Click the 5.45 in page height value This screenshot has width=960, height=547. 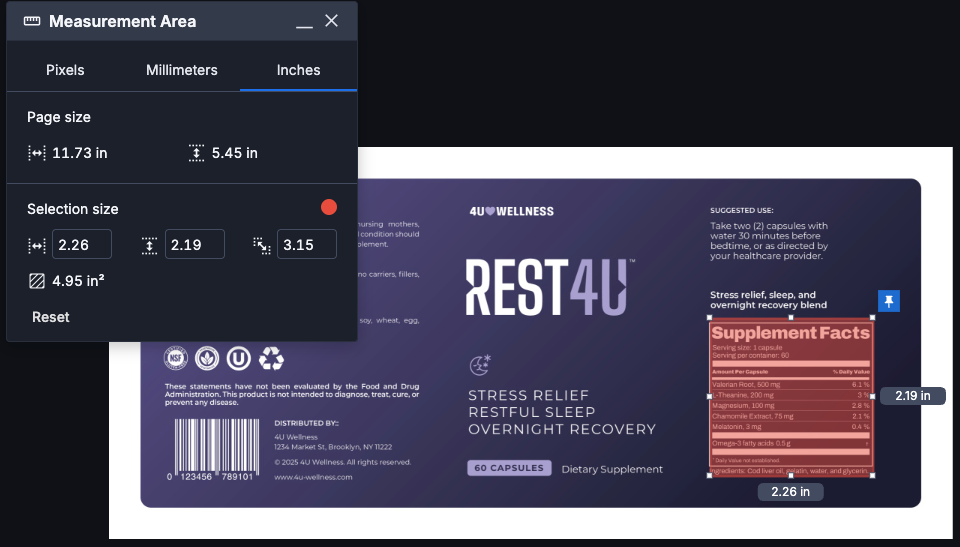click(234, 153)
